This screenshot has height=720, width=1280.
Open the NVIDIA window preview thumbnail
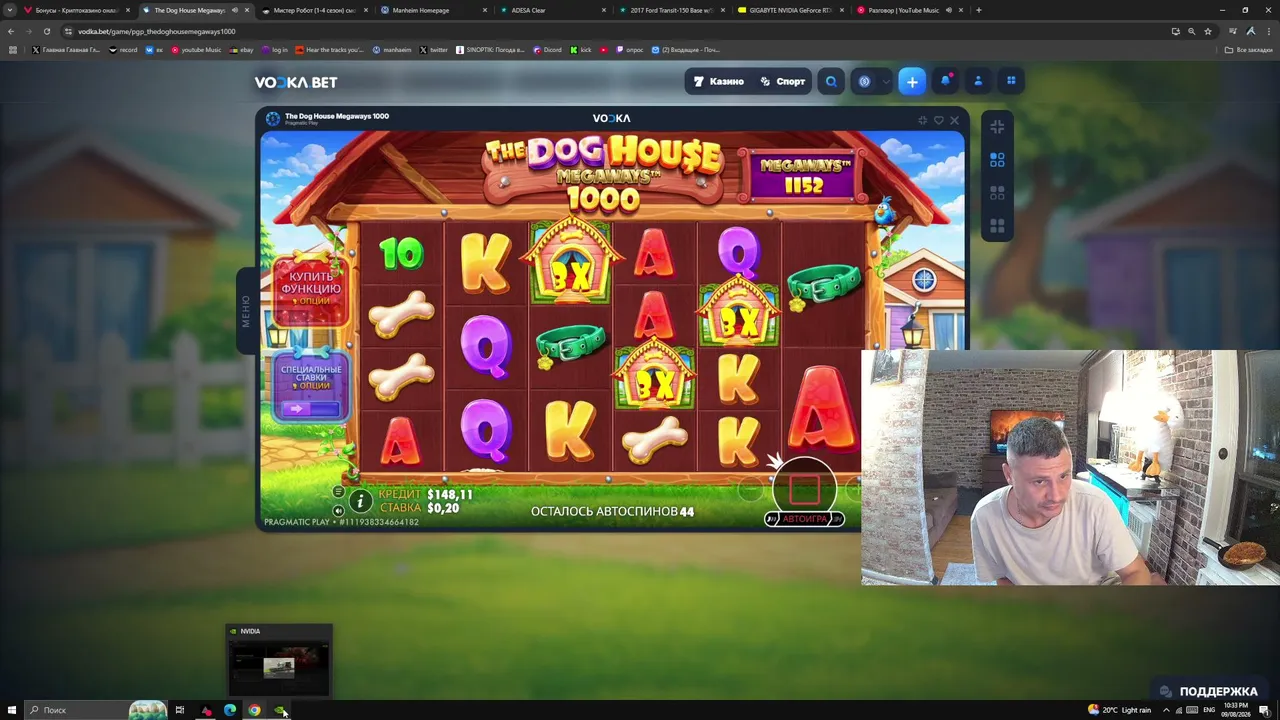279,660
